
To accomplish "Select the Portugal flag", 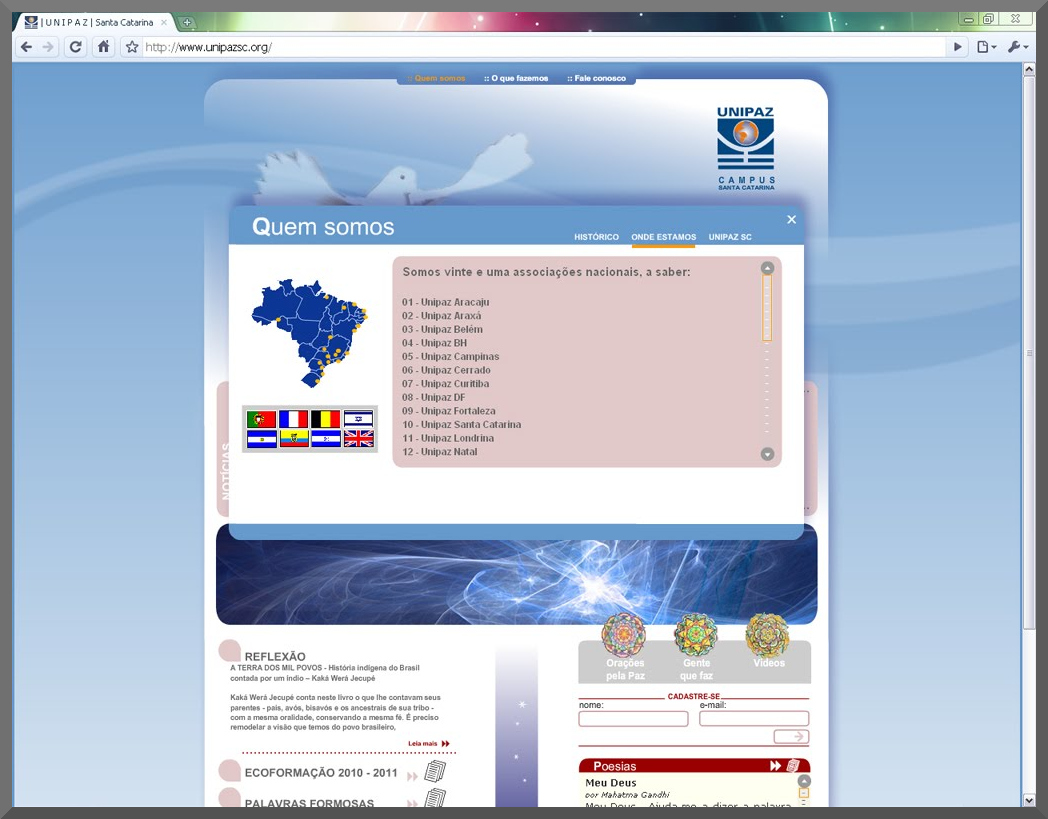I will 261,419.
